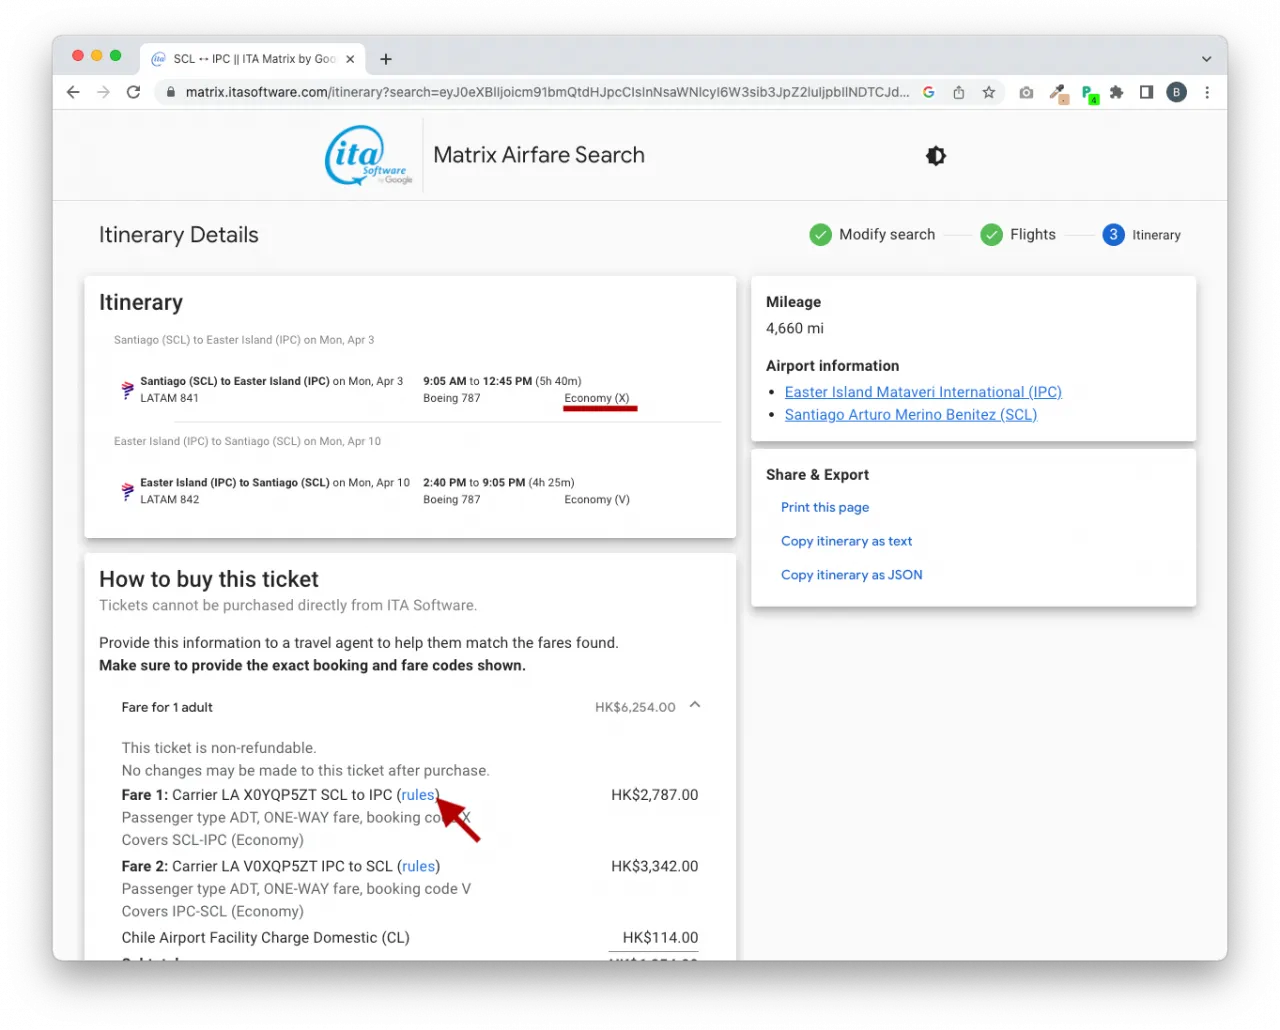Click 2:40 PM to 9:05 PM time
The image size is (1280, 1030).
(474, 482)
